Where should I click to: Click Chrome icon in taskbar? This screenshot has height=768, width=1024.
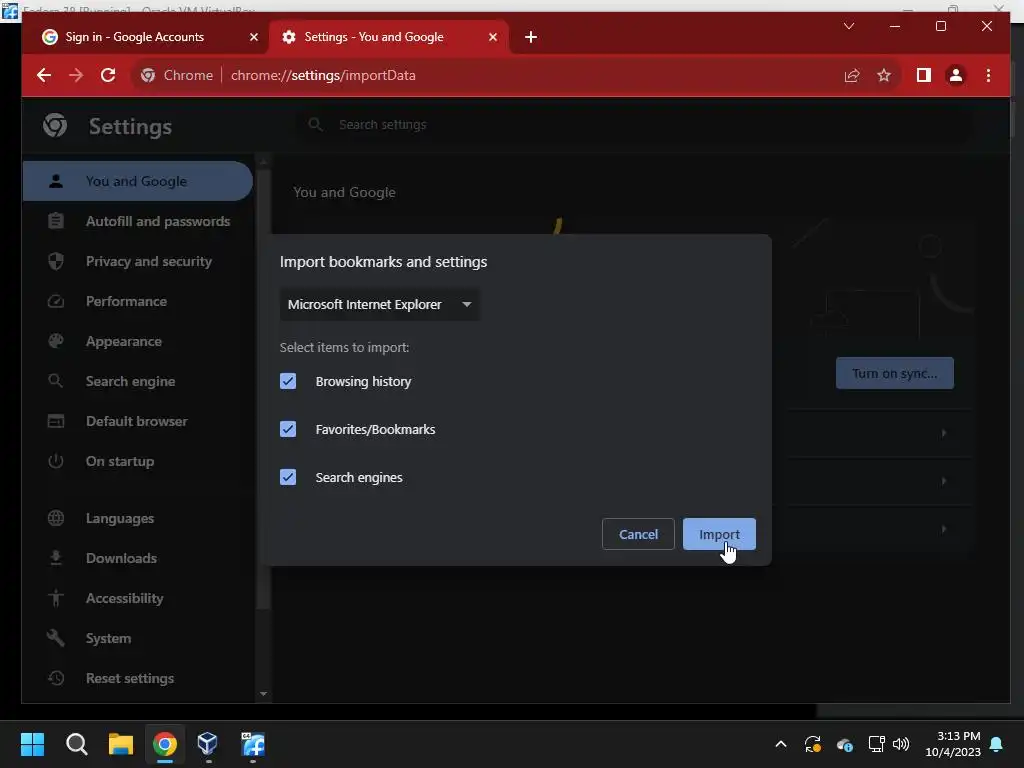click(165, 744)
